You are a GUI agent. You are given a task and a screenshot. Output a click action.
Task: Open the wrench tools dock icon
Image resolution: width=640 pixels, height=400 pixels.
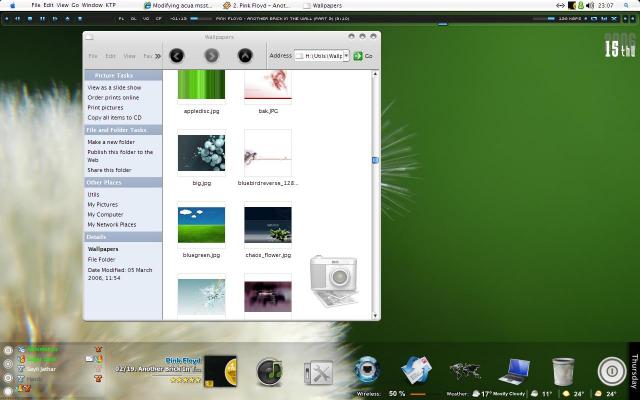[318, 372]
